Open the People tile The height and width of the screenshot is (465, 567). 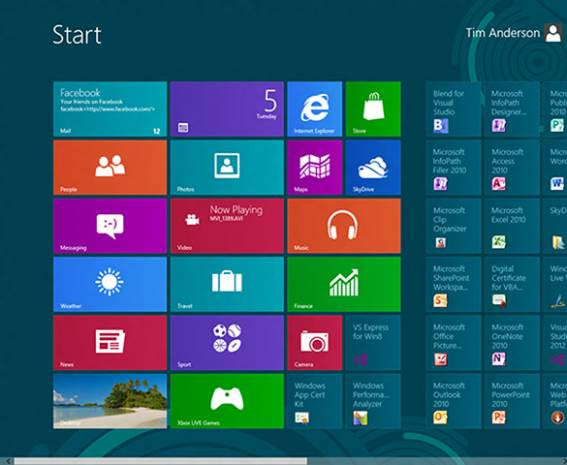110,167
